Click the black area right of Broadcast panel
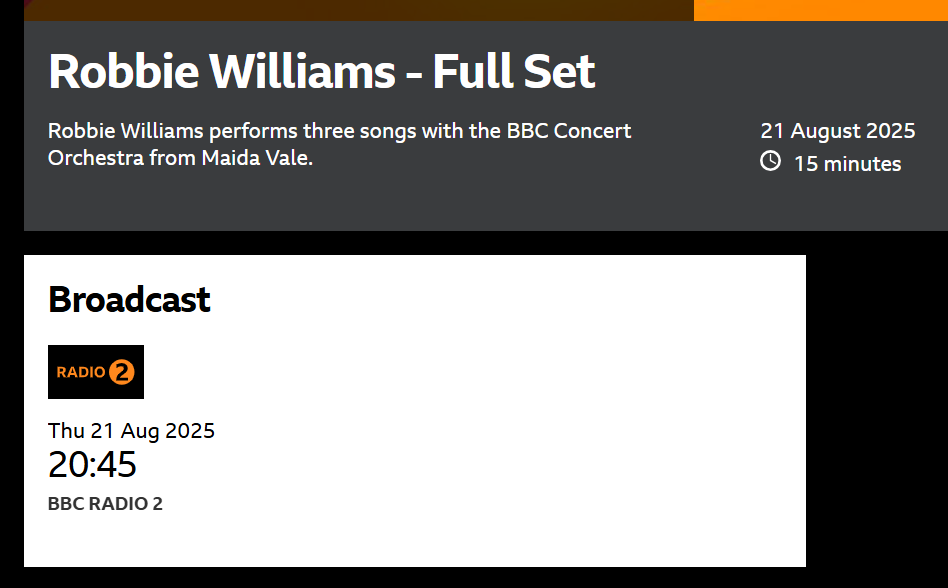The width and height of the screenshot is (948, 588). (x=877, y=411)
